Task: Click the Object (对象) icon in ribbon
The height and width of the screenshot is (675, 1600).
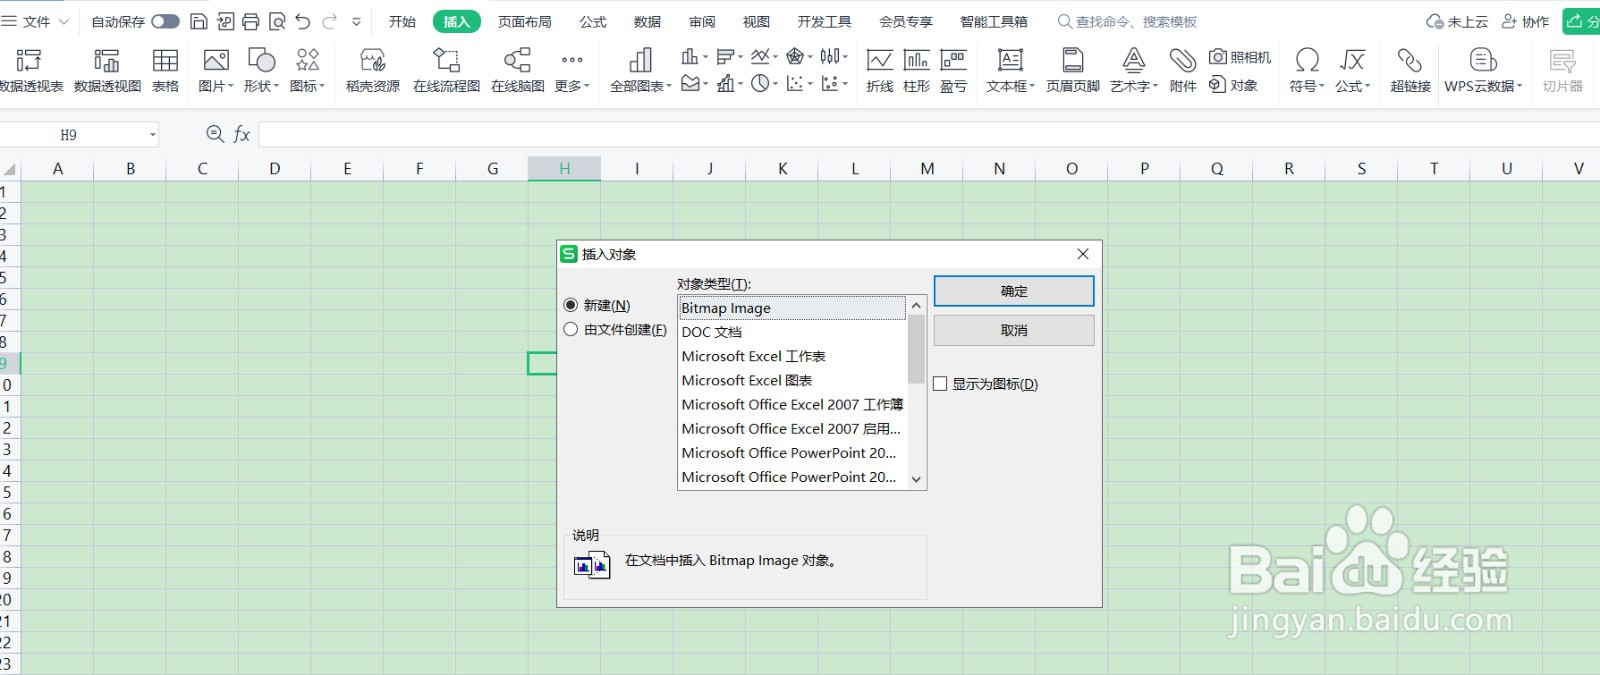Action: (1233, 85)
